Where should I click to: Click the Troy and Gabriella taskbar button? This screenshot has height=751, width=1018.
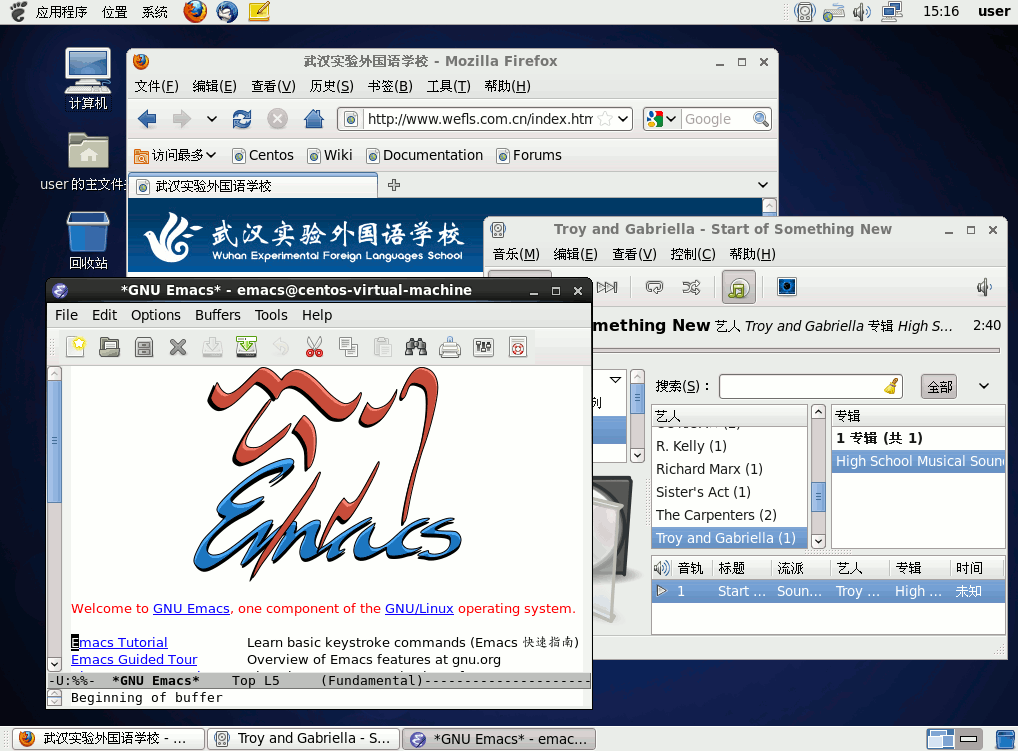click(x=303, y=739)
